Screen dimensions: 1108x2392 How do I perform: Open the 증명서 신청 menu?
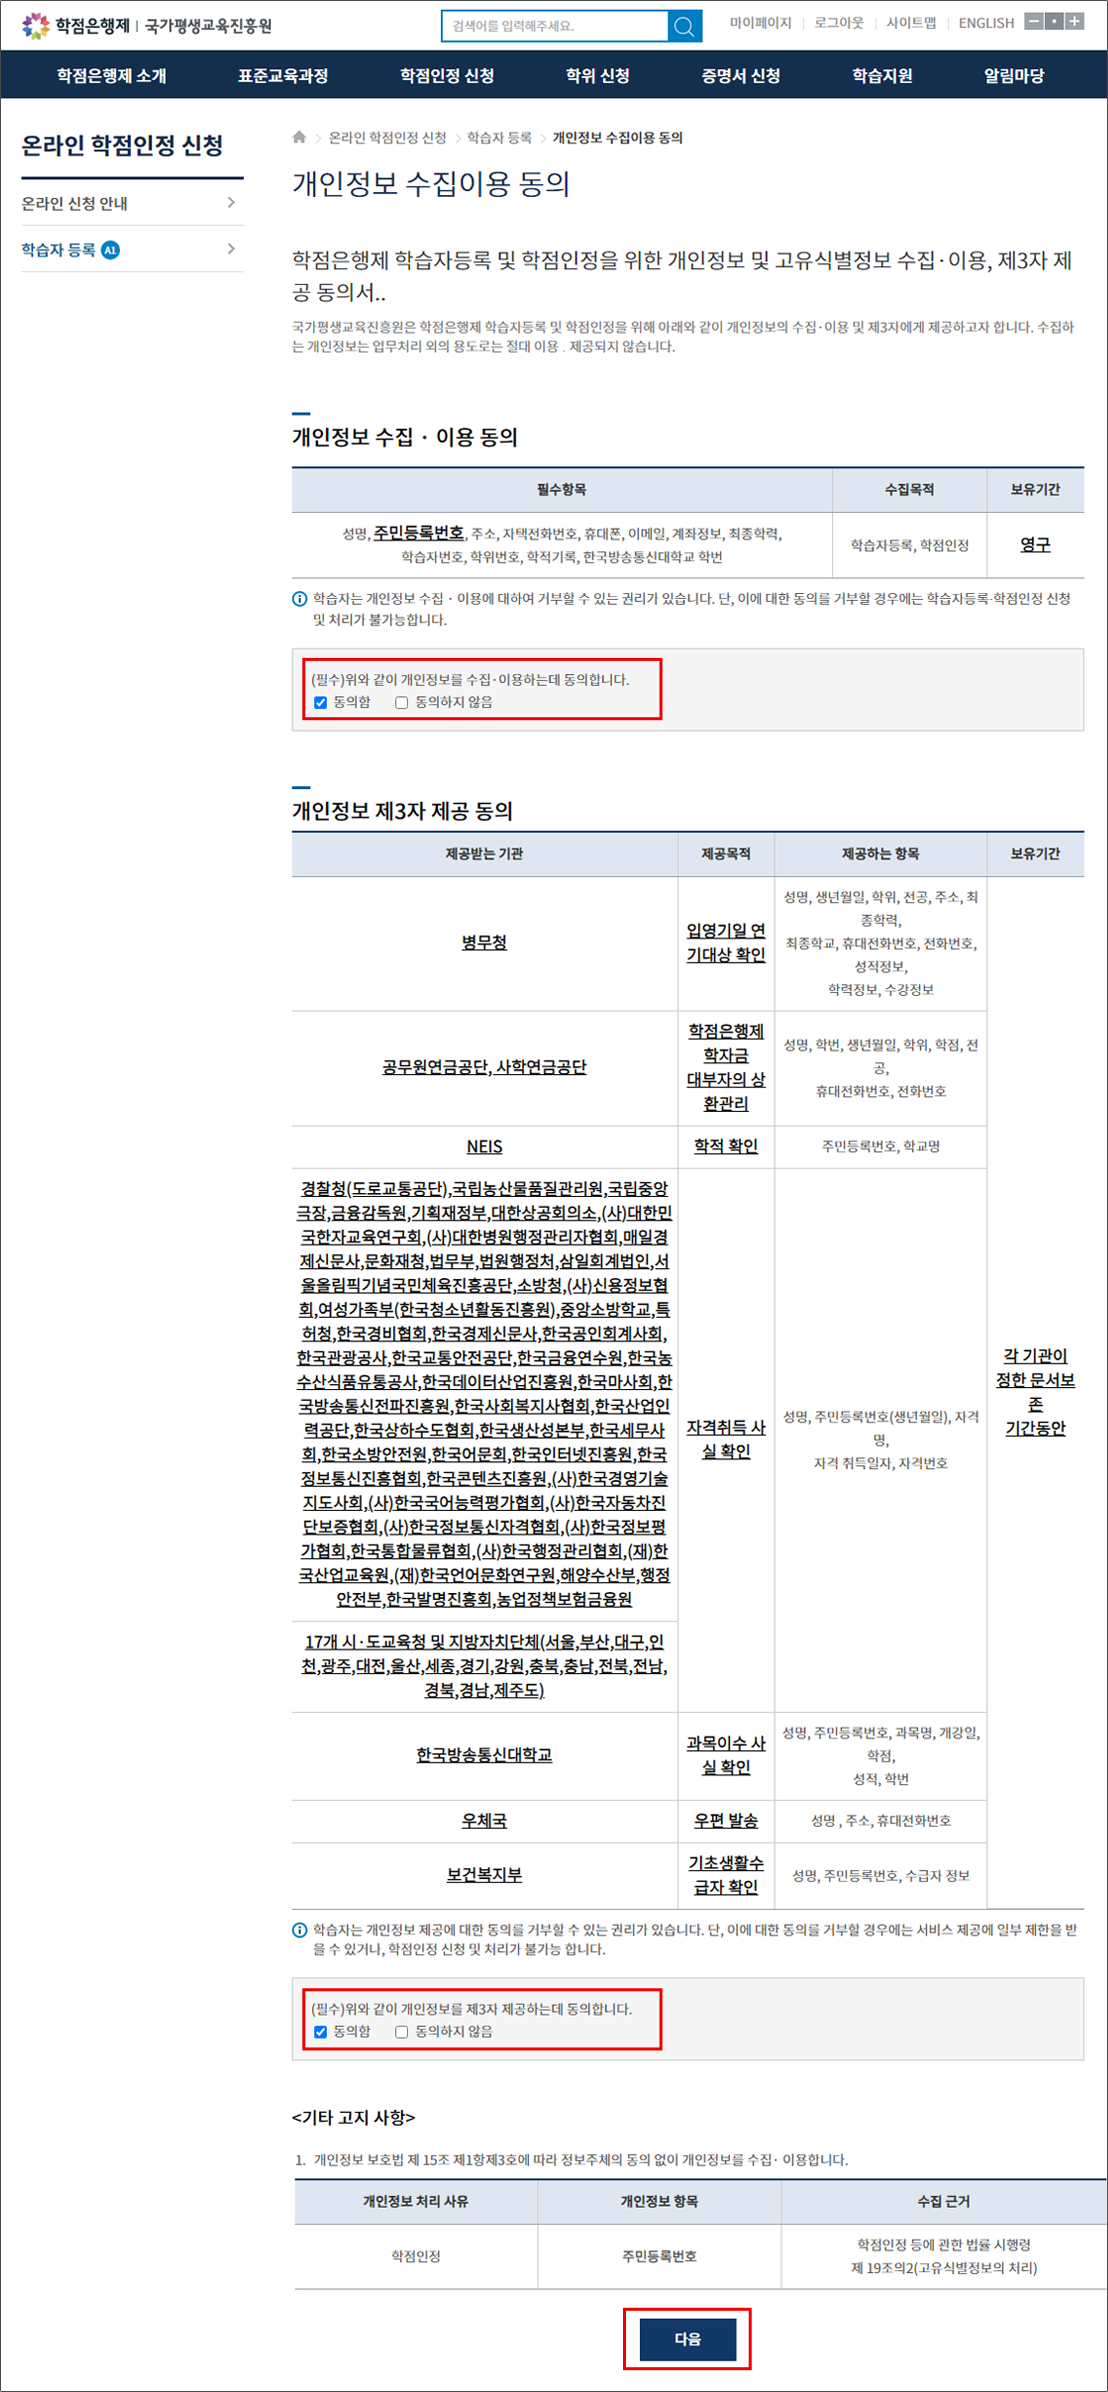(x=740, y=76)
